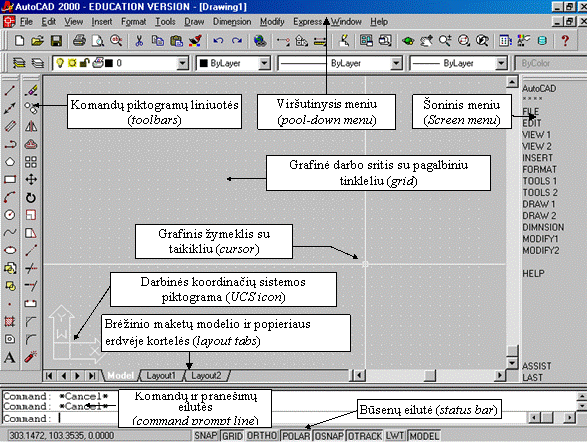The height and width of the screenshot is (442, 587).
Task: Redo the last undone action
Action: [237, 40]
